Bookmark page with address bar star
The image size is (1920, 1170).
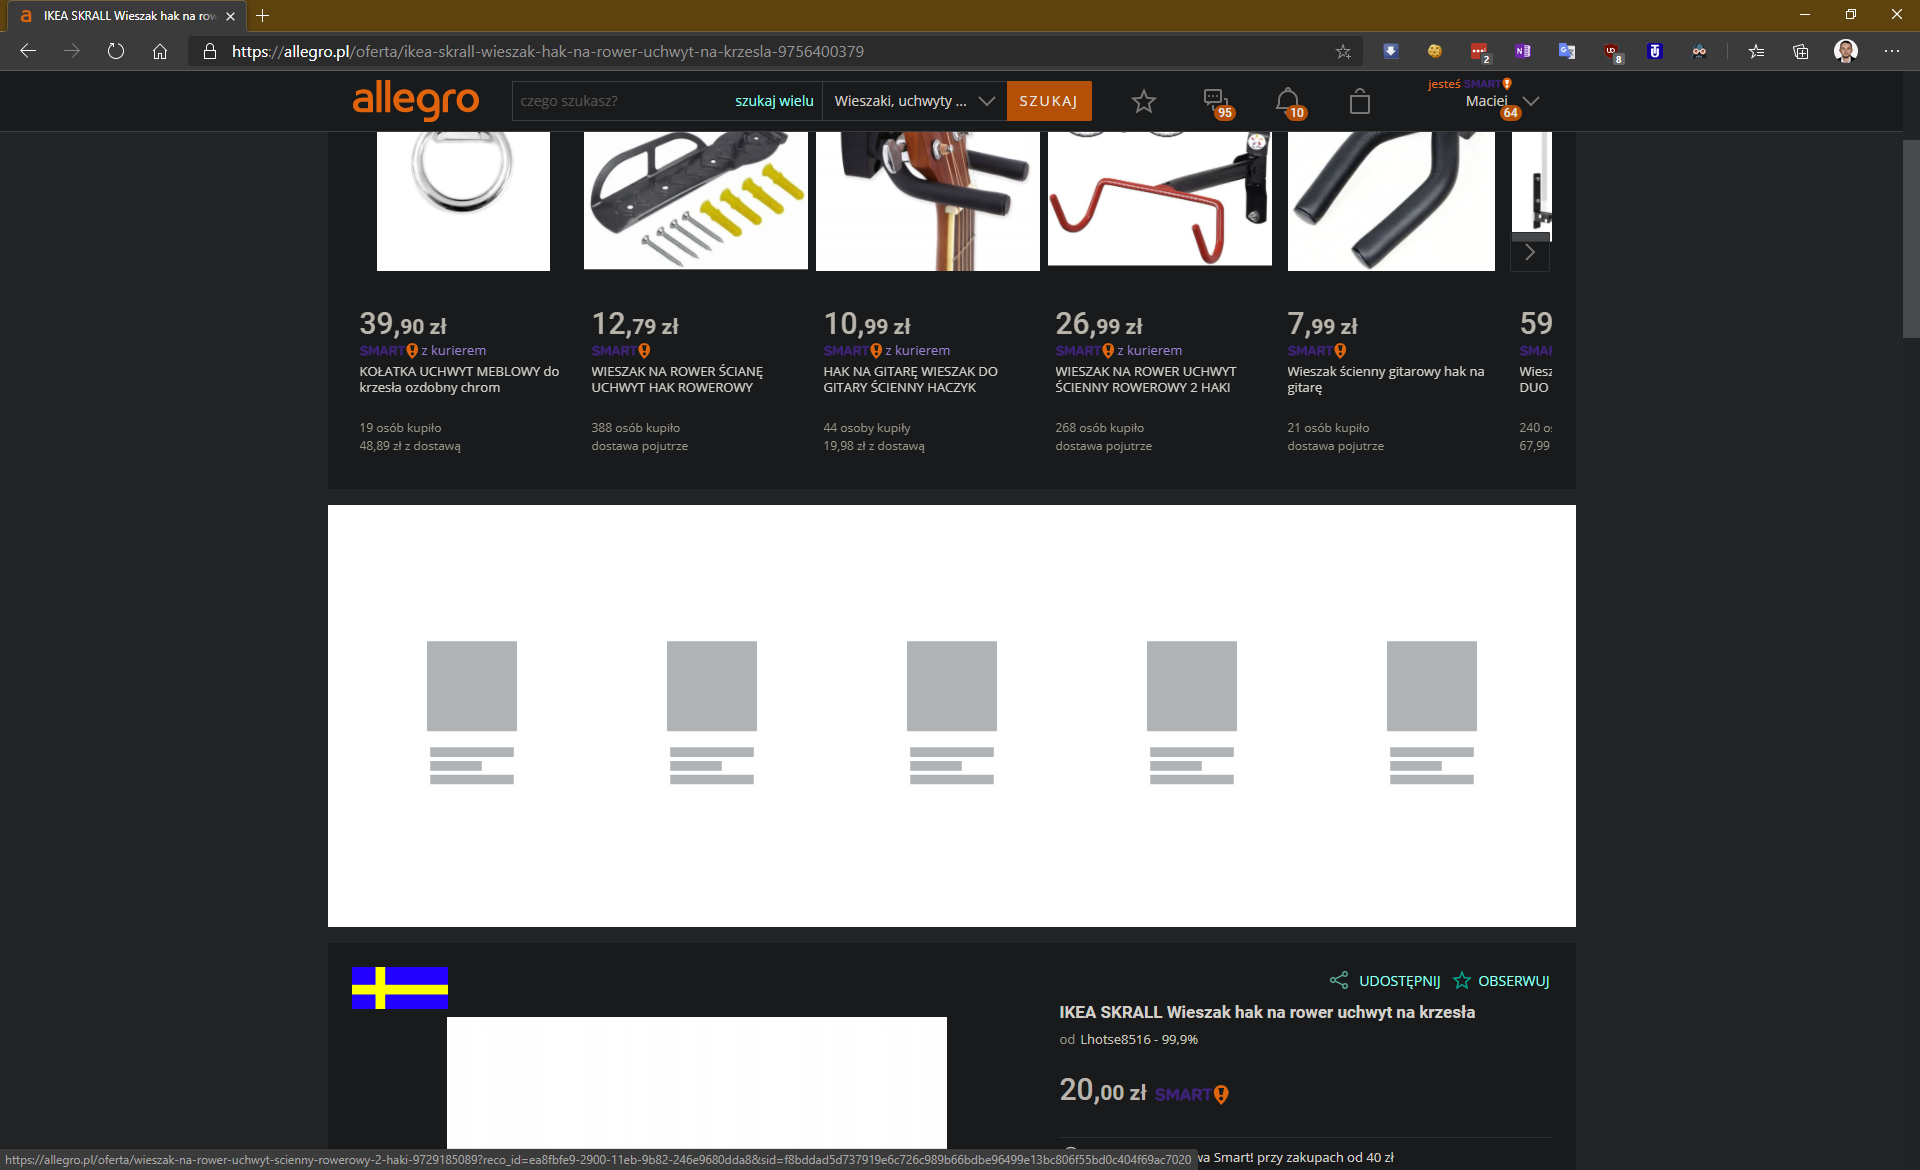[x=1343, y=51]
